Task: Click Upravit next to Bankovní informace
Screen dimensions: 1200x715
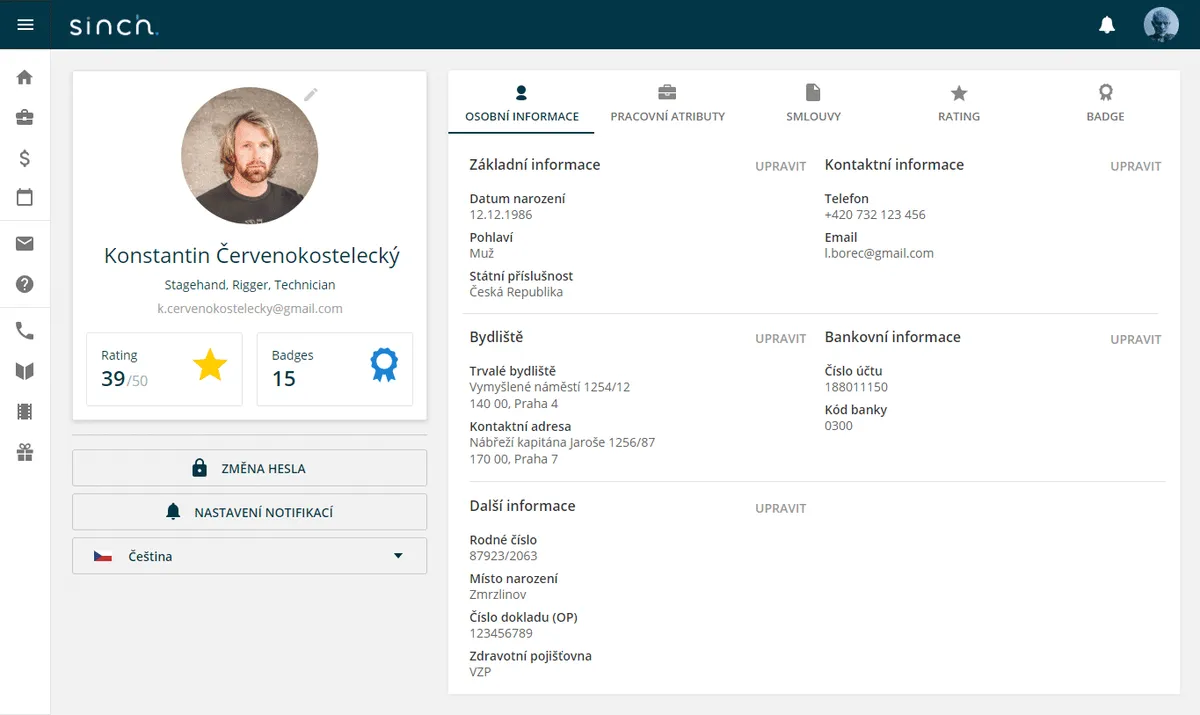Action: pos(1135,339)
